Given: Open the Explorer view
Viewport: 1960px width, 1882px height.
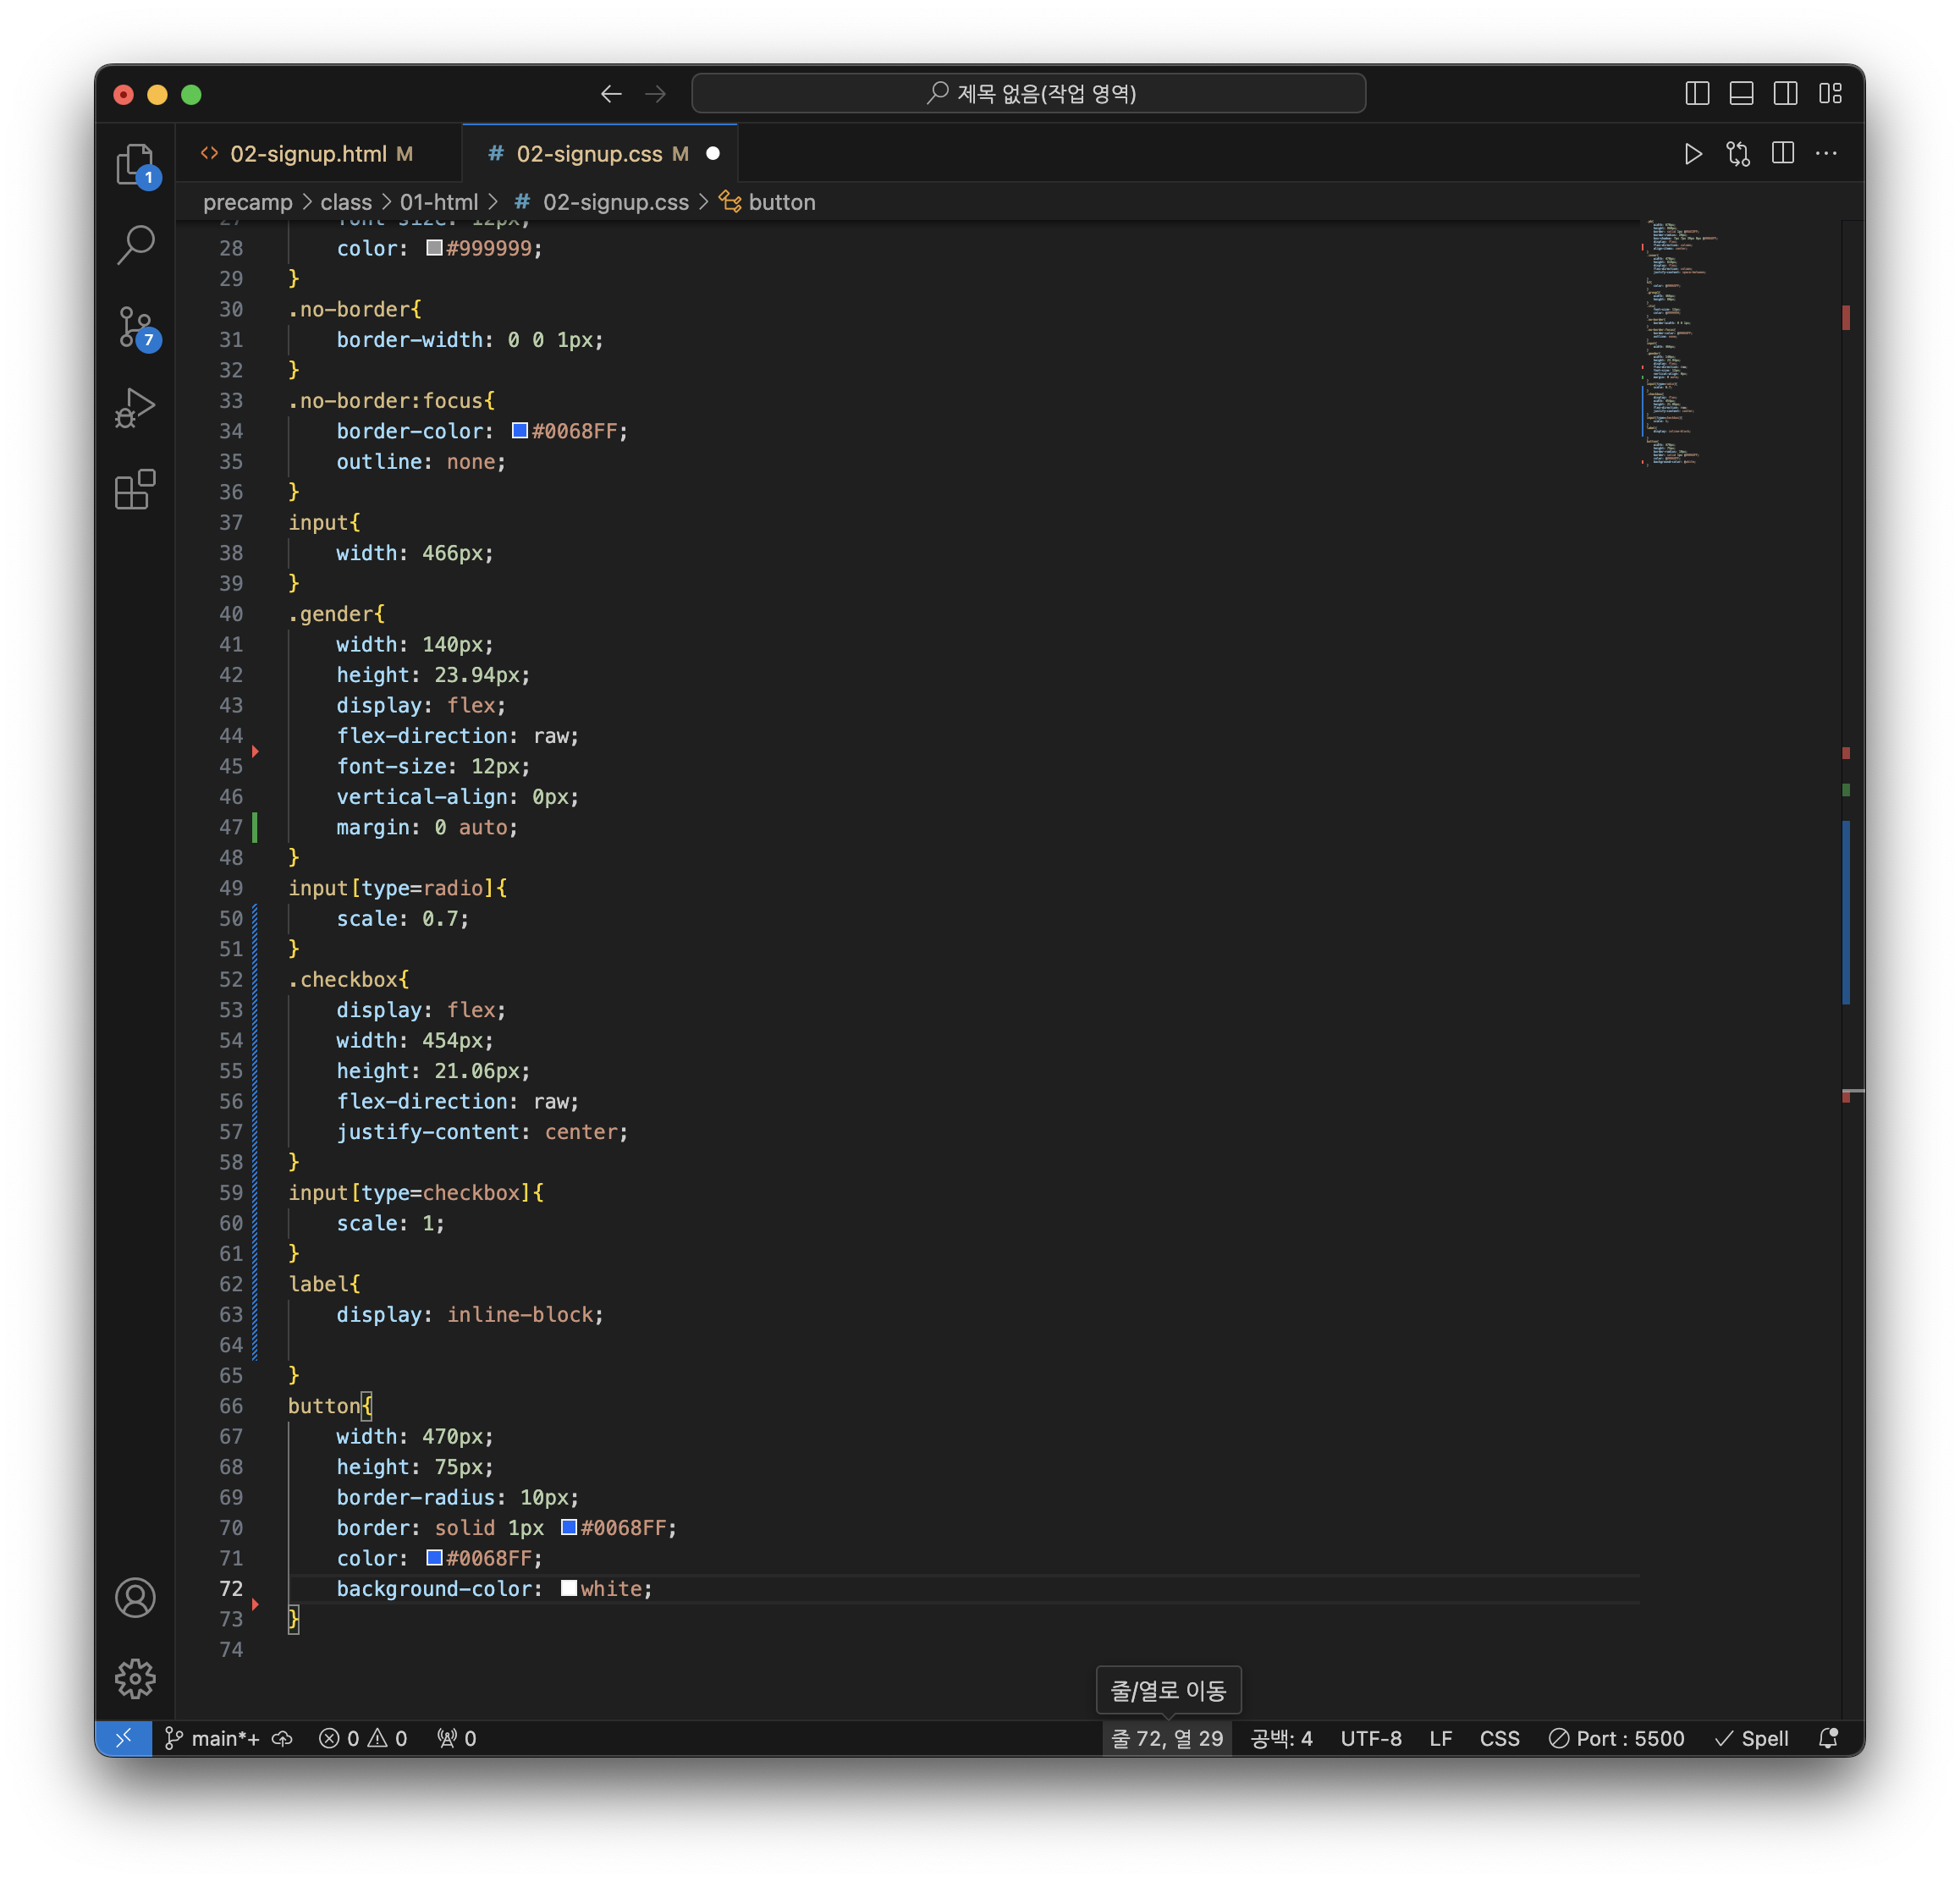Looking at the screenshot, I should point(135,164).
